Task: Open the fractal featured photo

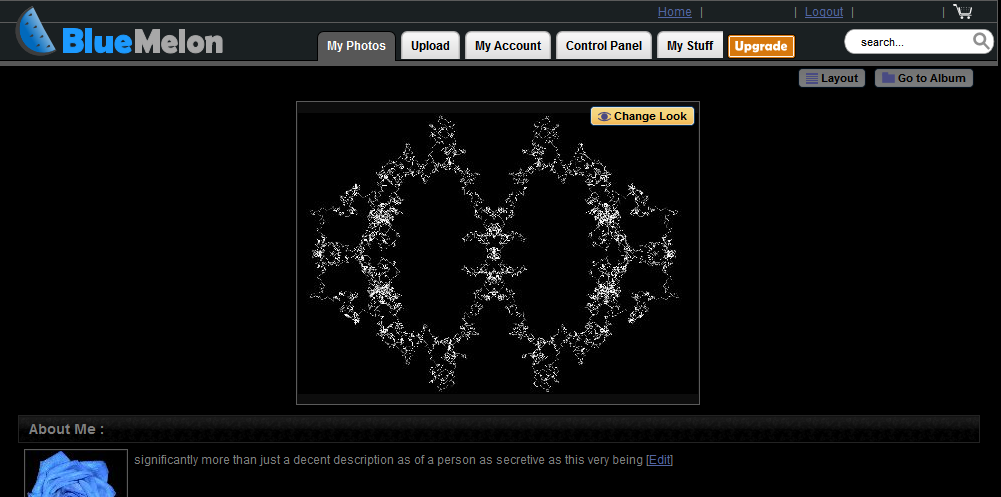Action: click(x=498, y=253)
